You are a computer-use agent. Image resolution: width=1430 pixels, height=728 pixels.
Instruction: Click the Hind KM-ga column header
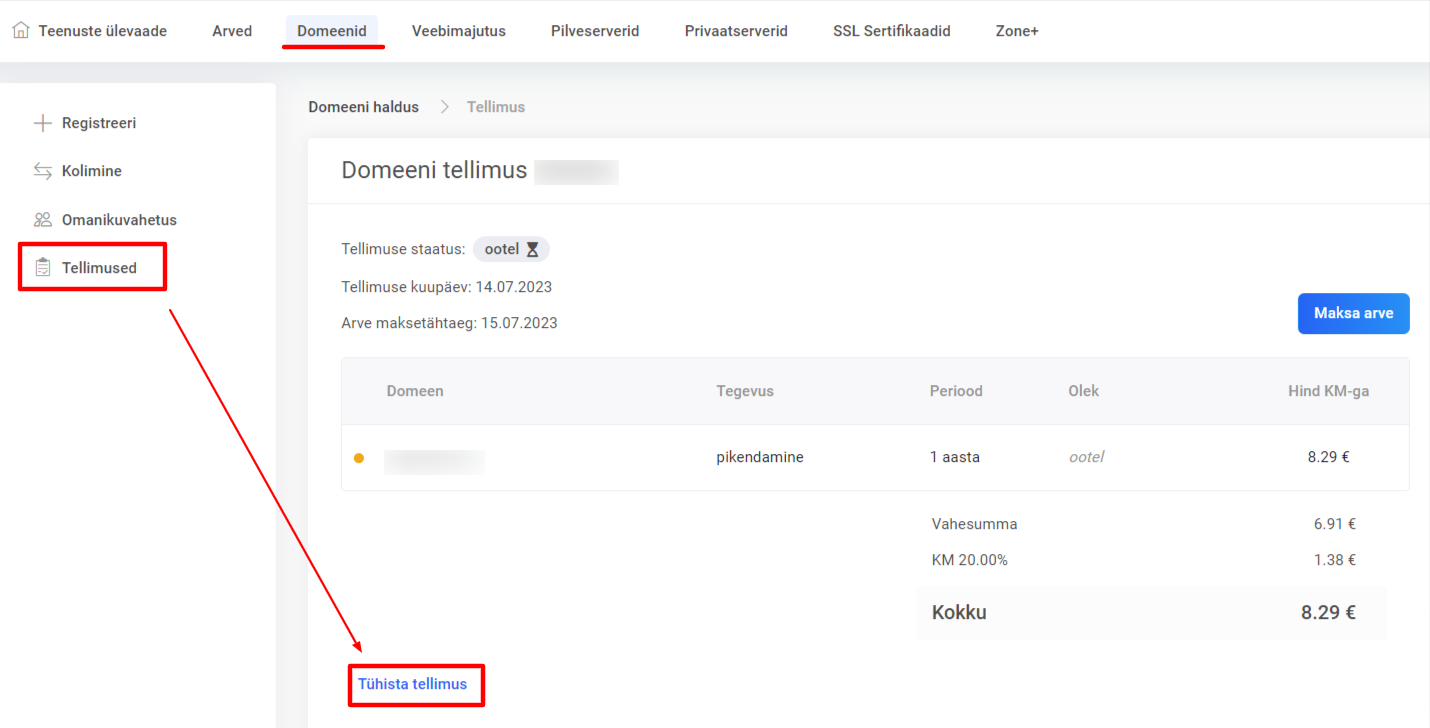coord(1328,391)
